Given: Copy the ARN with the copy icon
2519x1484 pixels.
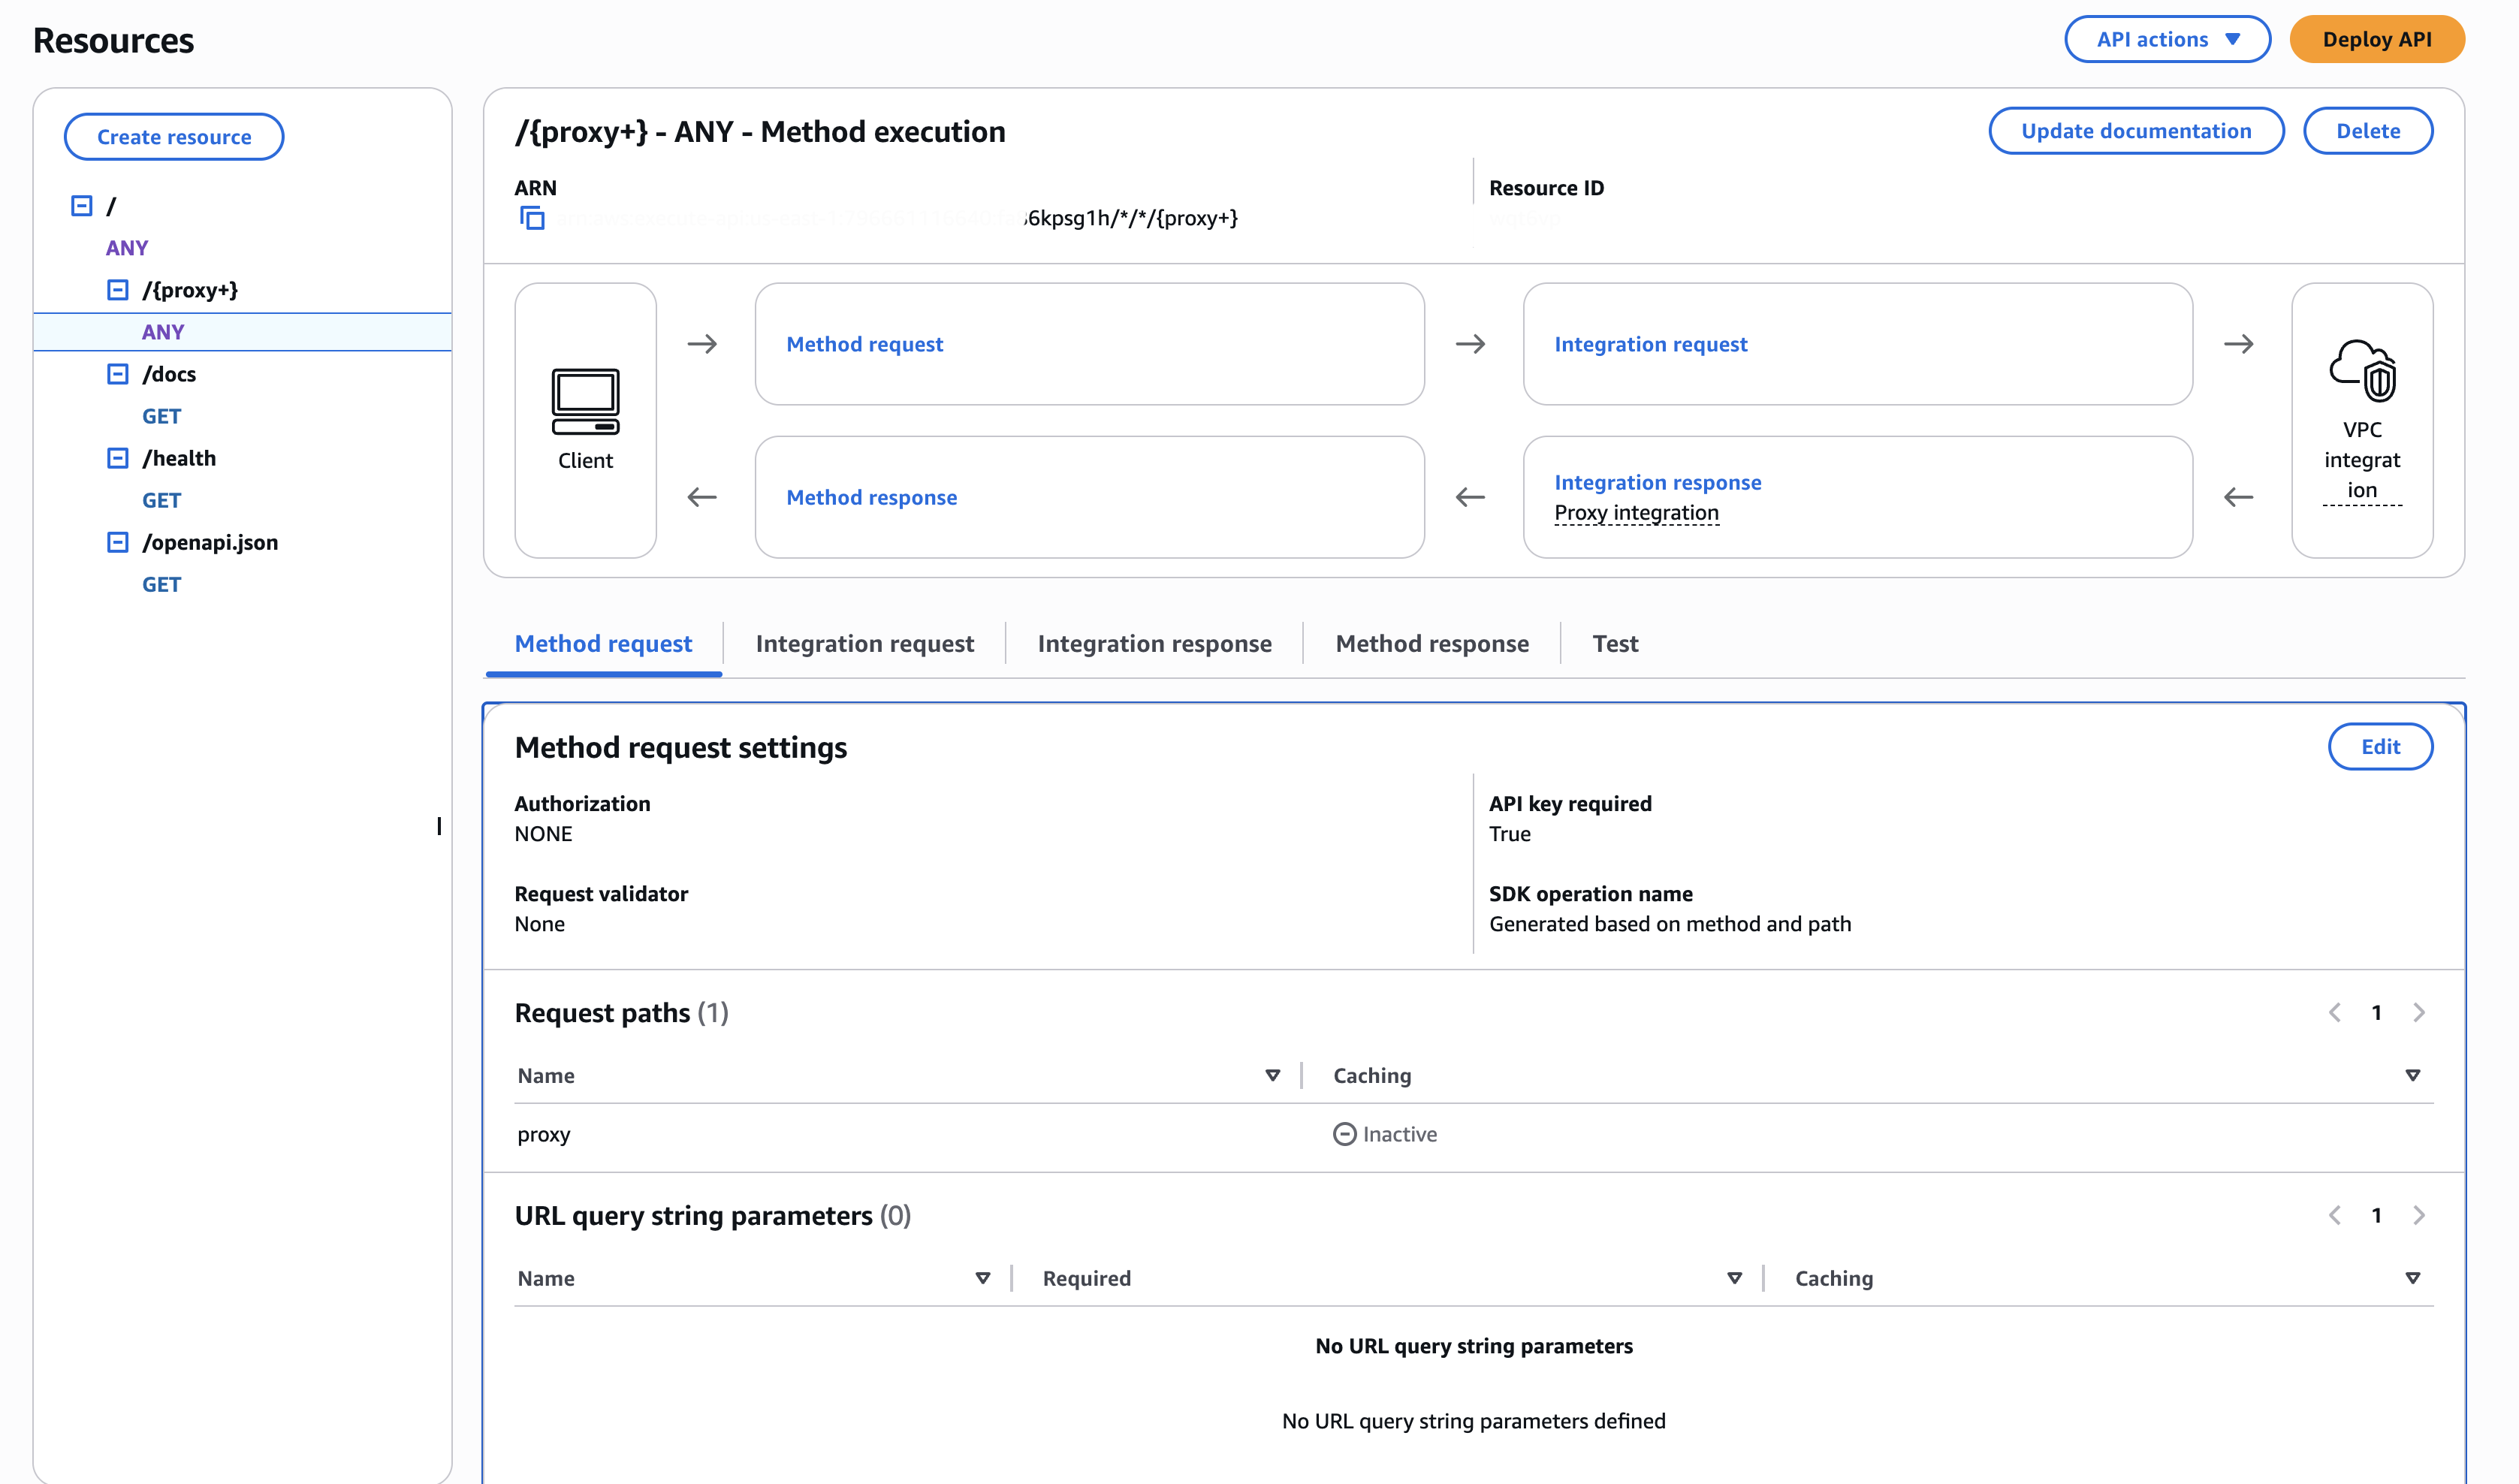Looking at the screenshot, I should coord(532,218).
